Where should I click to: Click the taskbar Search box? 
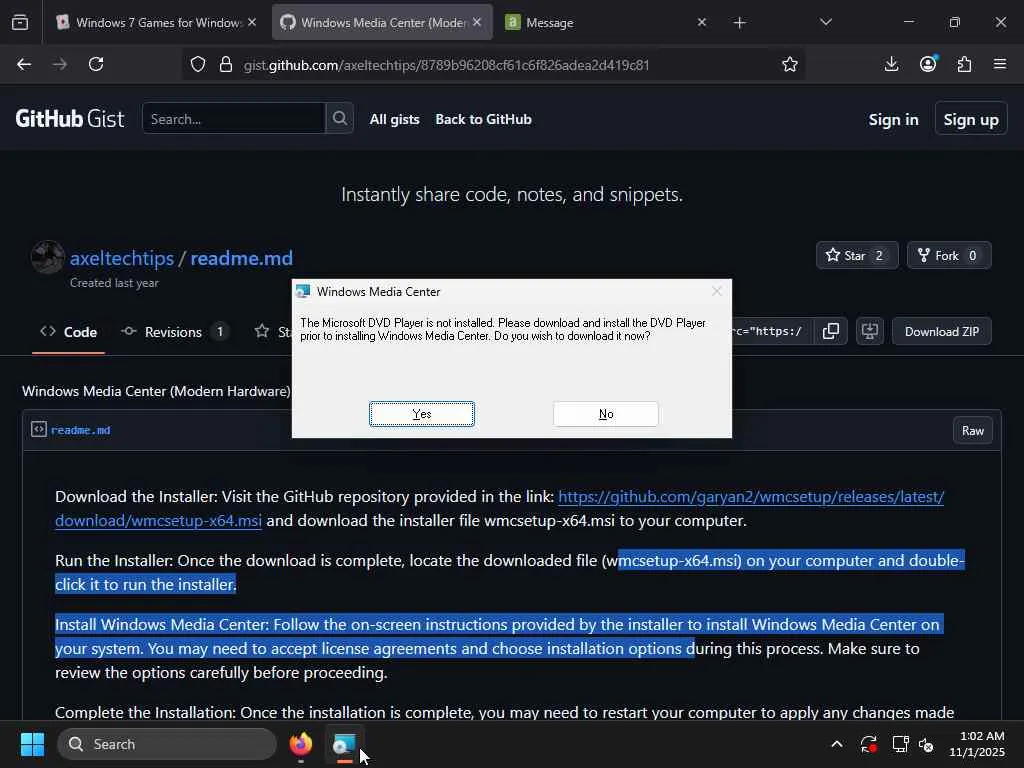pyautogui.click(x=167, y=744)
